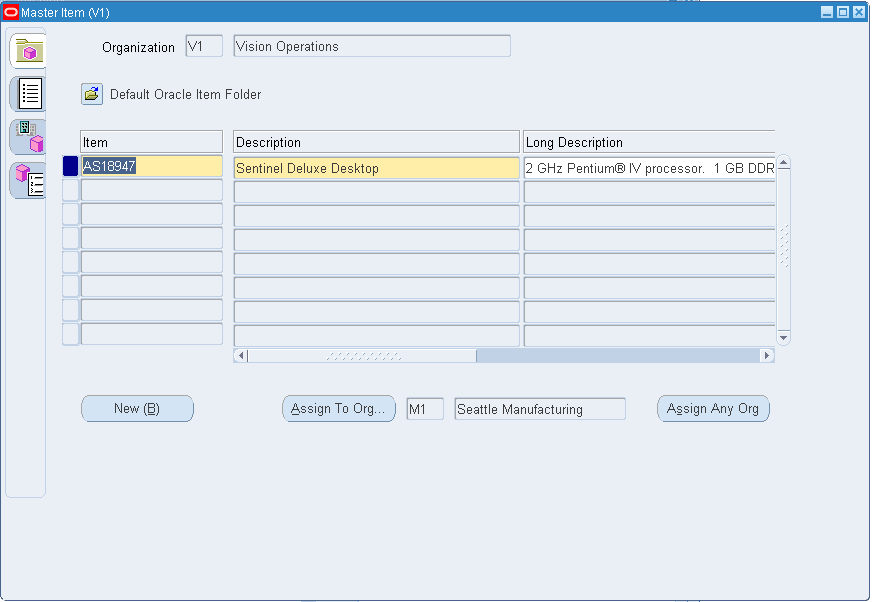Minimize the Master Item window

827,12
